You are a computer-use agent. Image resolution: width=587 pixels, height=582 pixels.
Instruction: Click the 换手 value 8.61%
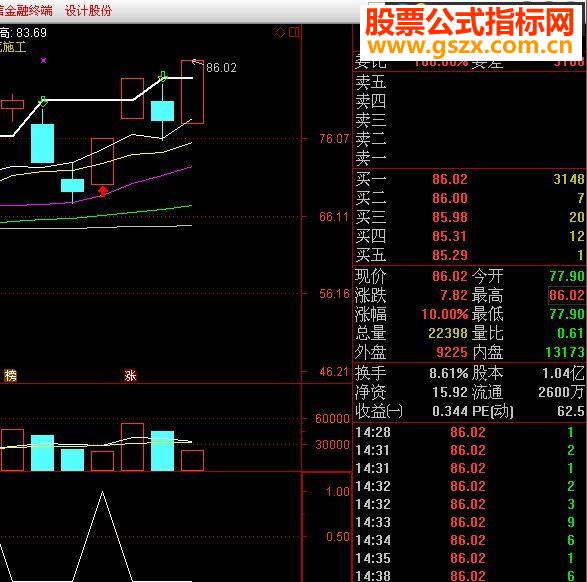coord(448,373)
